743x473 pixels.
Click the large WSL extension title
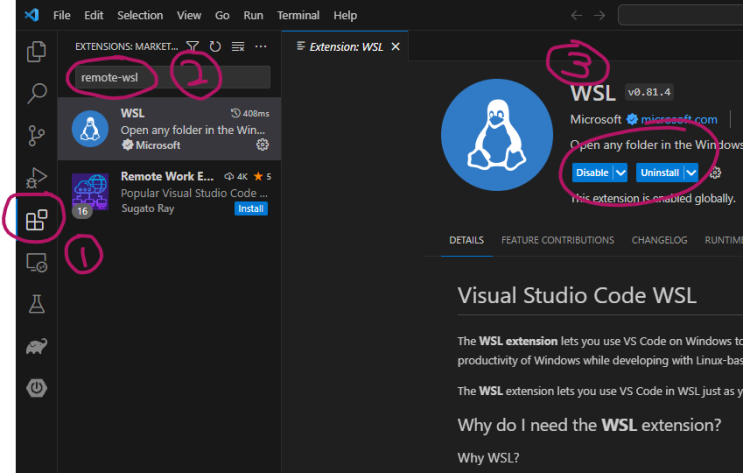tap(593, 93)
